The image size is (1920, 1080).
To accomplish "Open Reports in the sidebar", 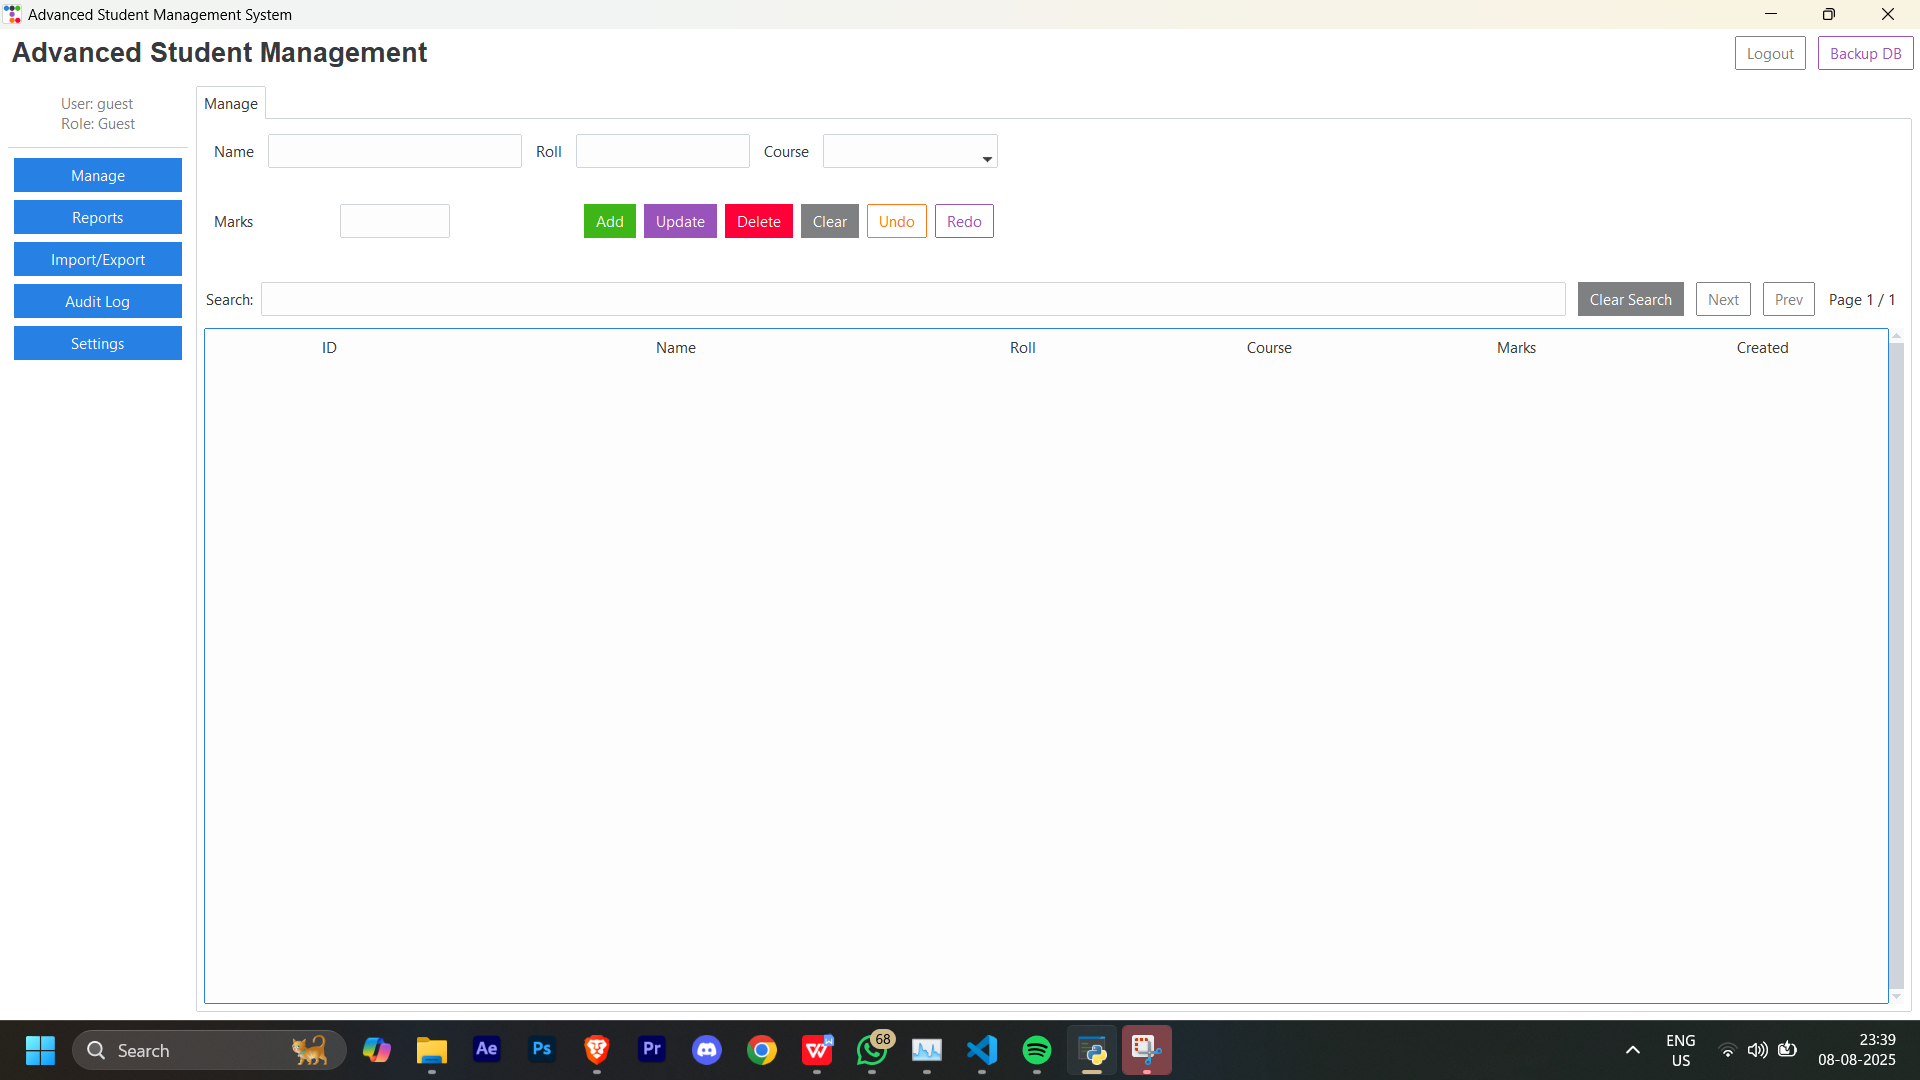I will [98, 217].
